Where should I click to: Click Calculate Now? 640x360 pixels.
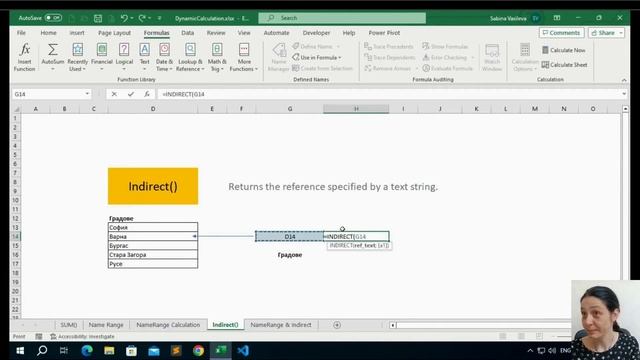point(564,50)
